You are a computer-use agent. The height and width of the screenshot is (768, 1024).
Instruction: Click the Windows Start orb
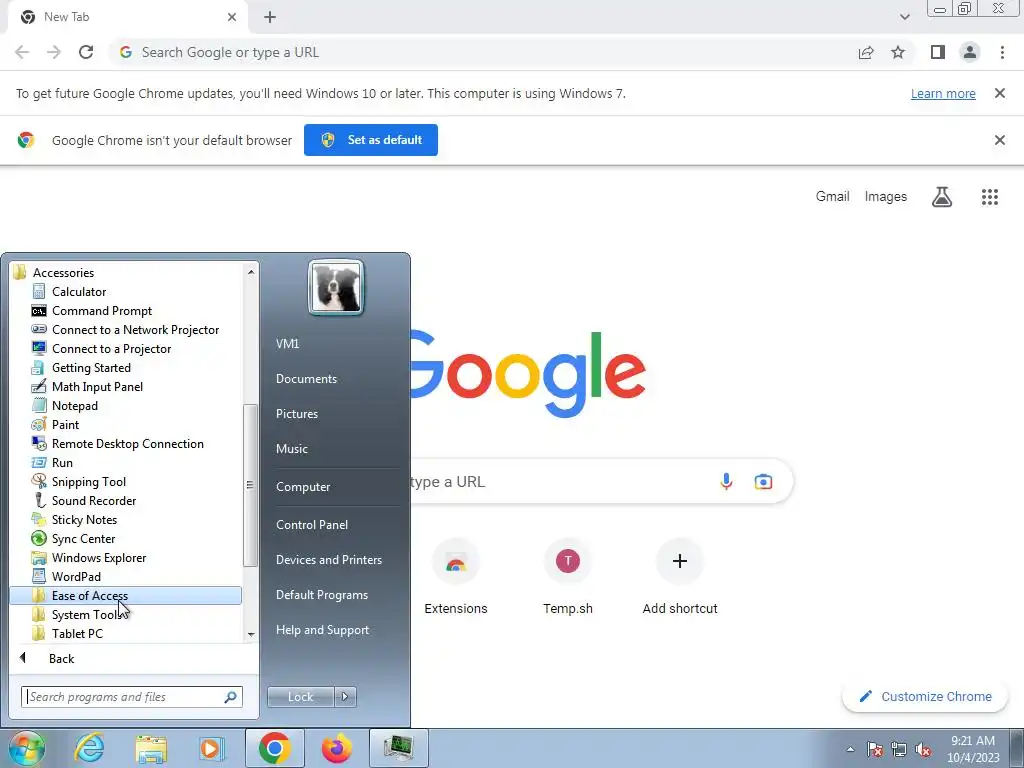(27, 748)
